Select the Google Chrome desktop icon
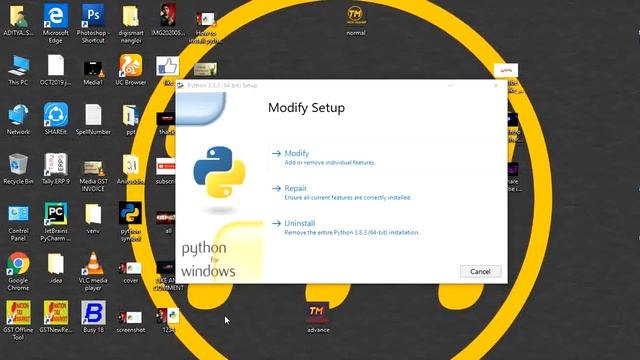Screen dimensions: 640x360 18,272
